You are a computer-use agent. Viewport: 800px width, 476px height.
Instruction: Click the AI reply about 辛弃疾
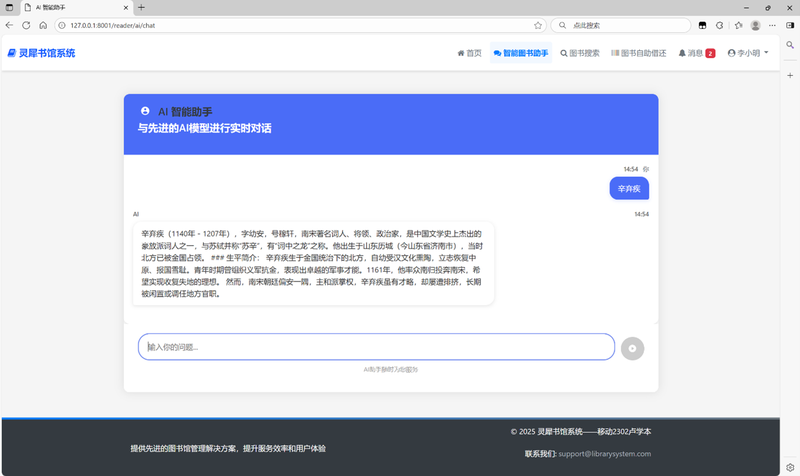pyautogui.click(x=313, y=263)
